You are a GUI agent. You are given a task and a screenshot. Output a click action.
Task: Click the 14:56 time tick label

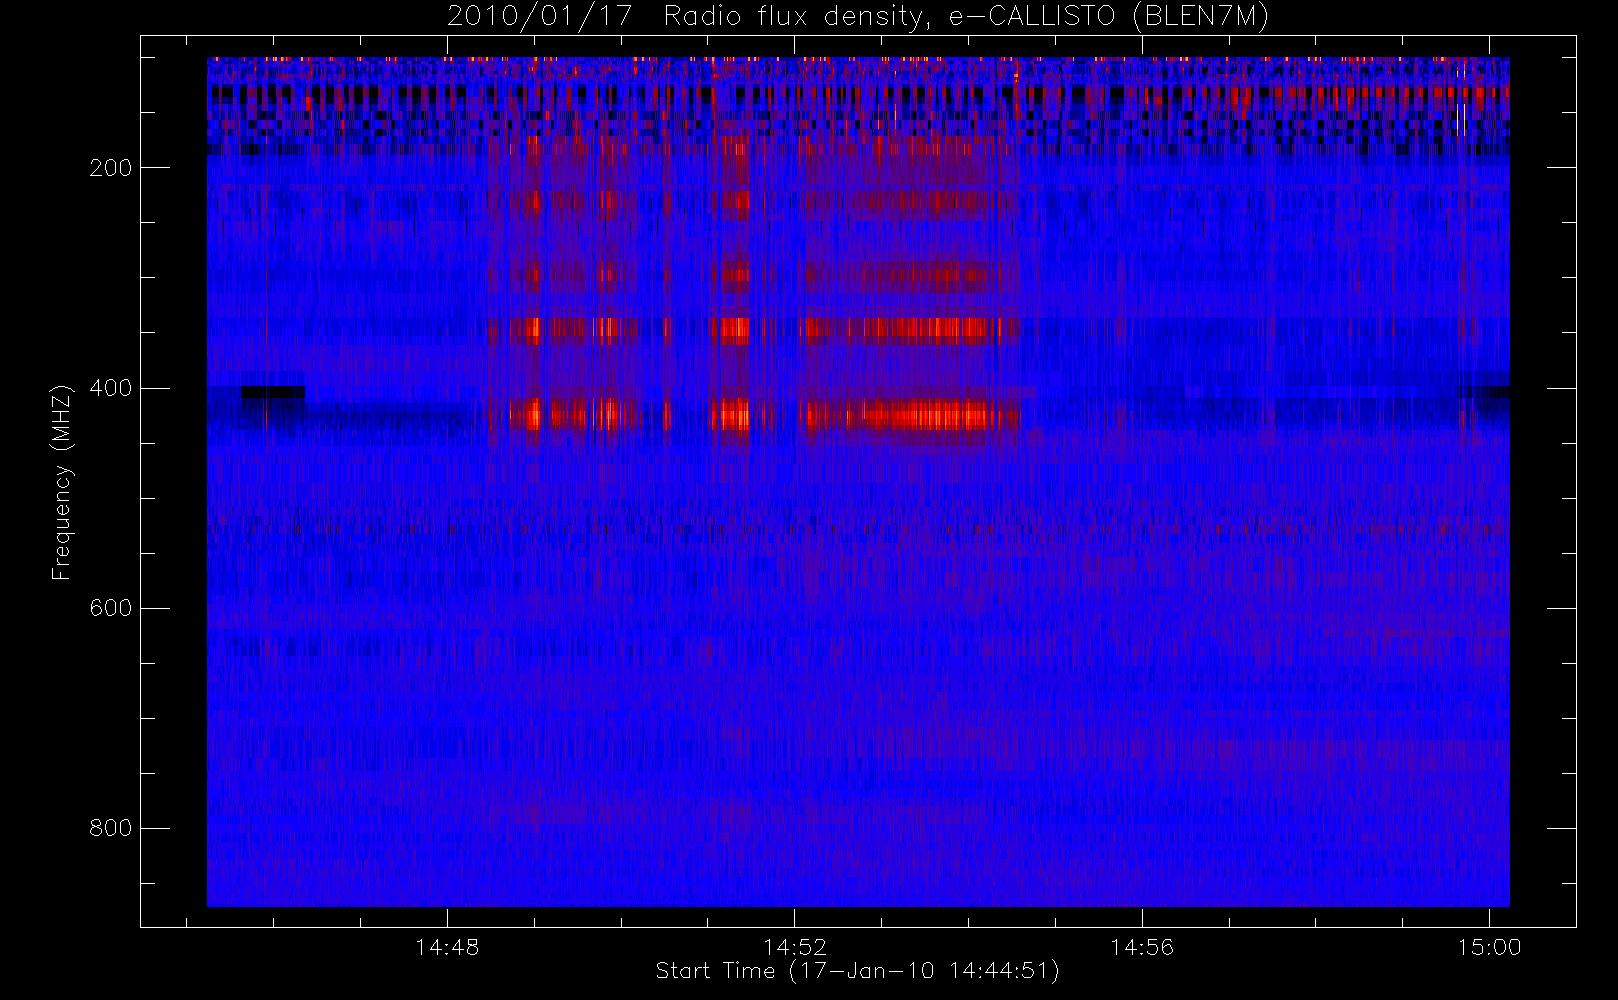coord(1142,947)
